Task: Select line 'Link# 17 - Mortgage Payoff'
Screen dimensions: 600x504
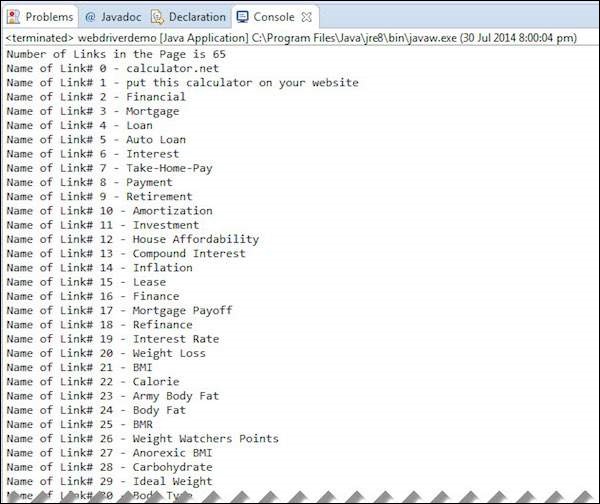Action: [x=119, y=311]
